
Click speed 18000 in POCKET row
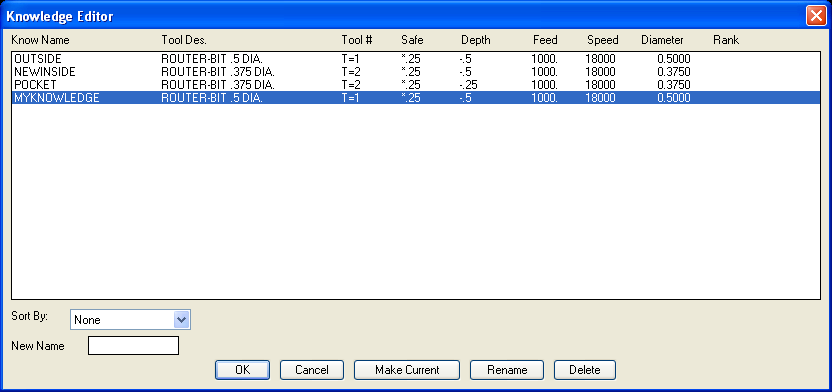[601, 85]
